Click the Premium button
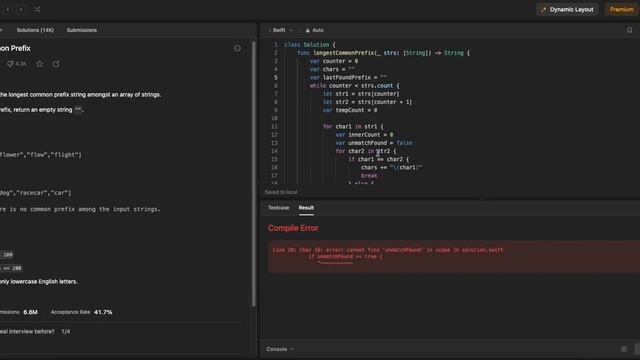The width and height of the screenshot is (640, 360). pos(621,9)
